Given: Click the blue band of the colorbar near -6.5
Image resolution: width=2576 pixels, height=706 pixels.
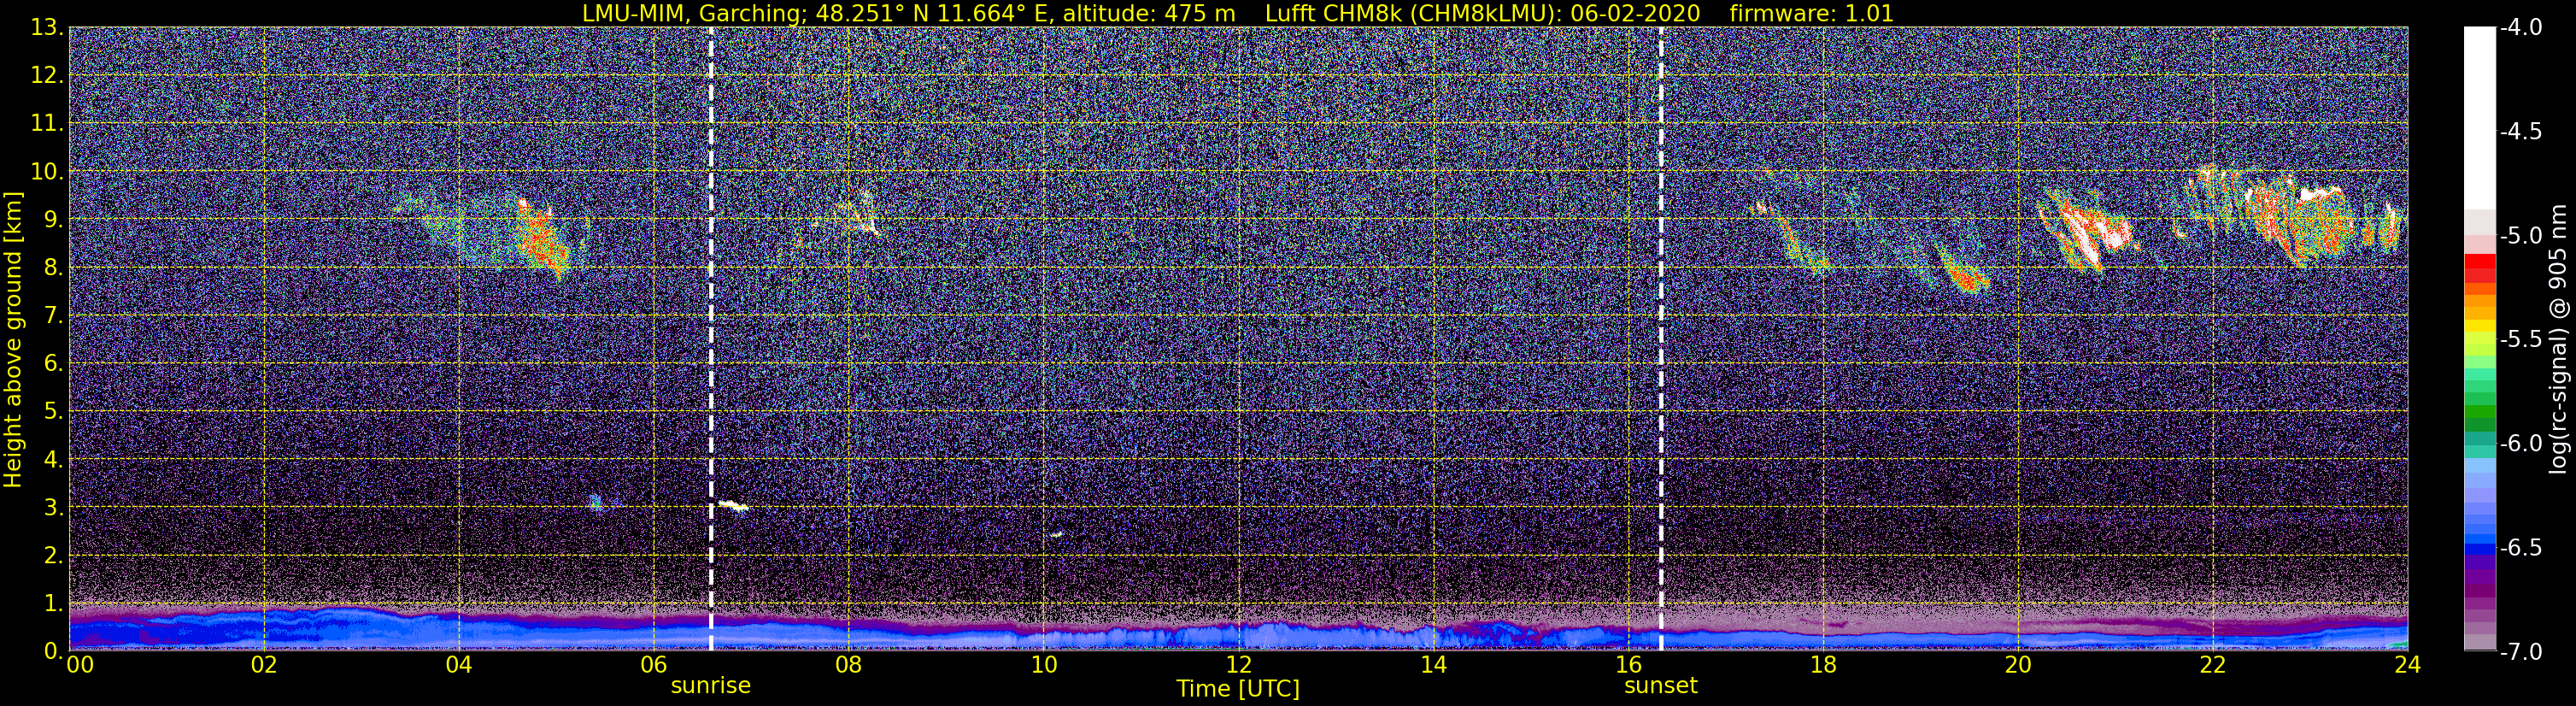Looking at the screenshot, I should (x=2479, y=547).
